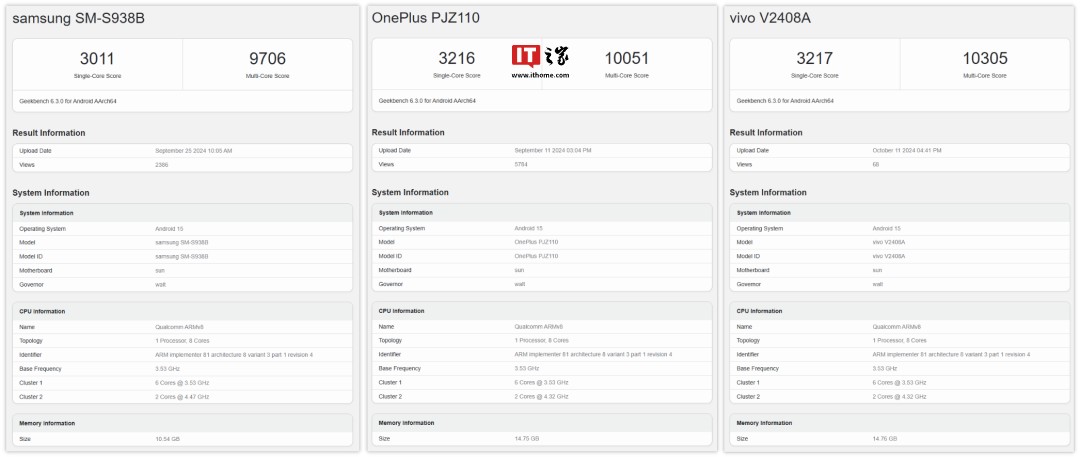Click Base Frequency '3.53 GHz' in samsung panel
Image resolution: width=1080 pixels, height=457 pixels.
(168, 369)
